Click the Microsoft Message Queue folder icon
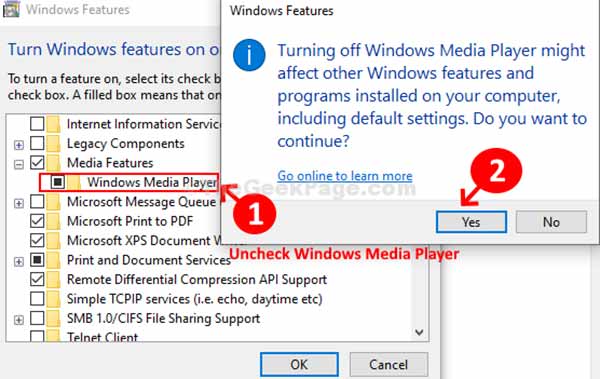Viewport: 600px width, 379px height. [x=54, y=201]
